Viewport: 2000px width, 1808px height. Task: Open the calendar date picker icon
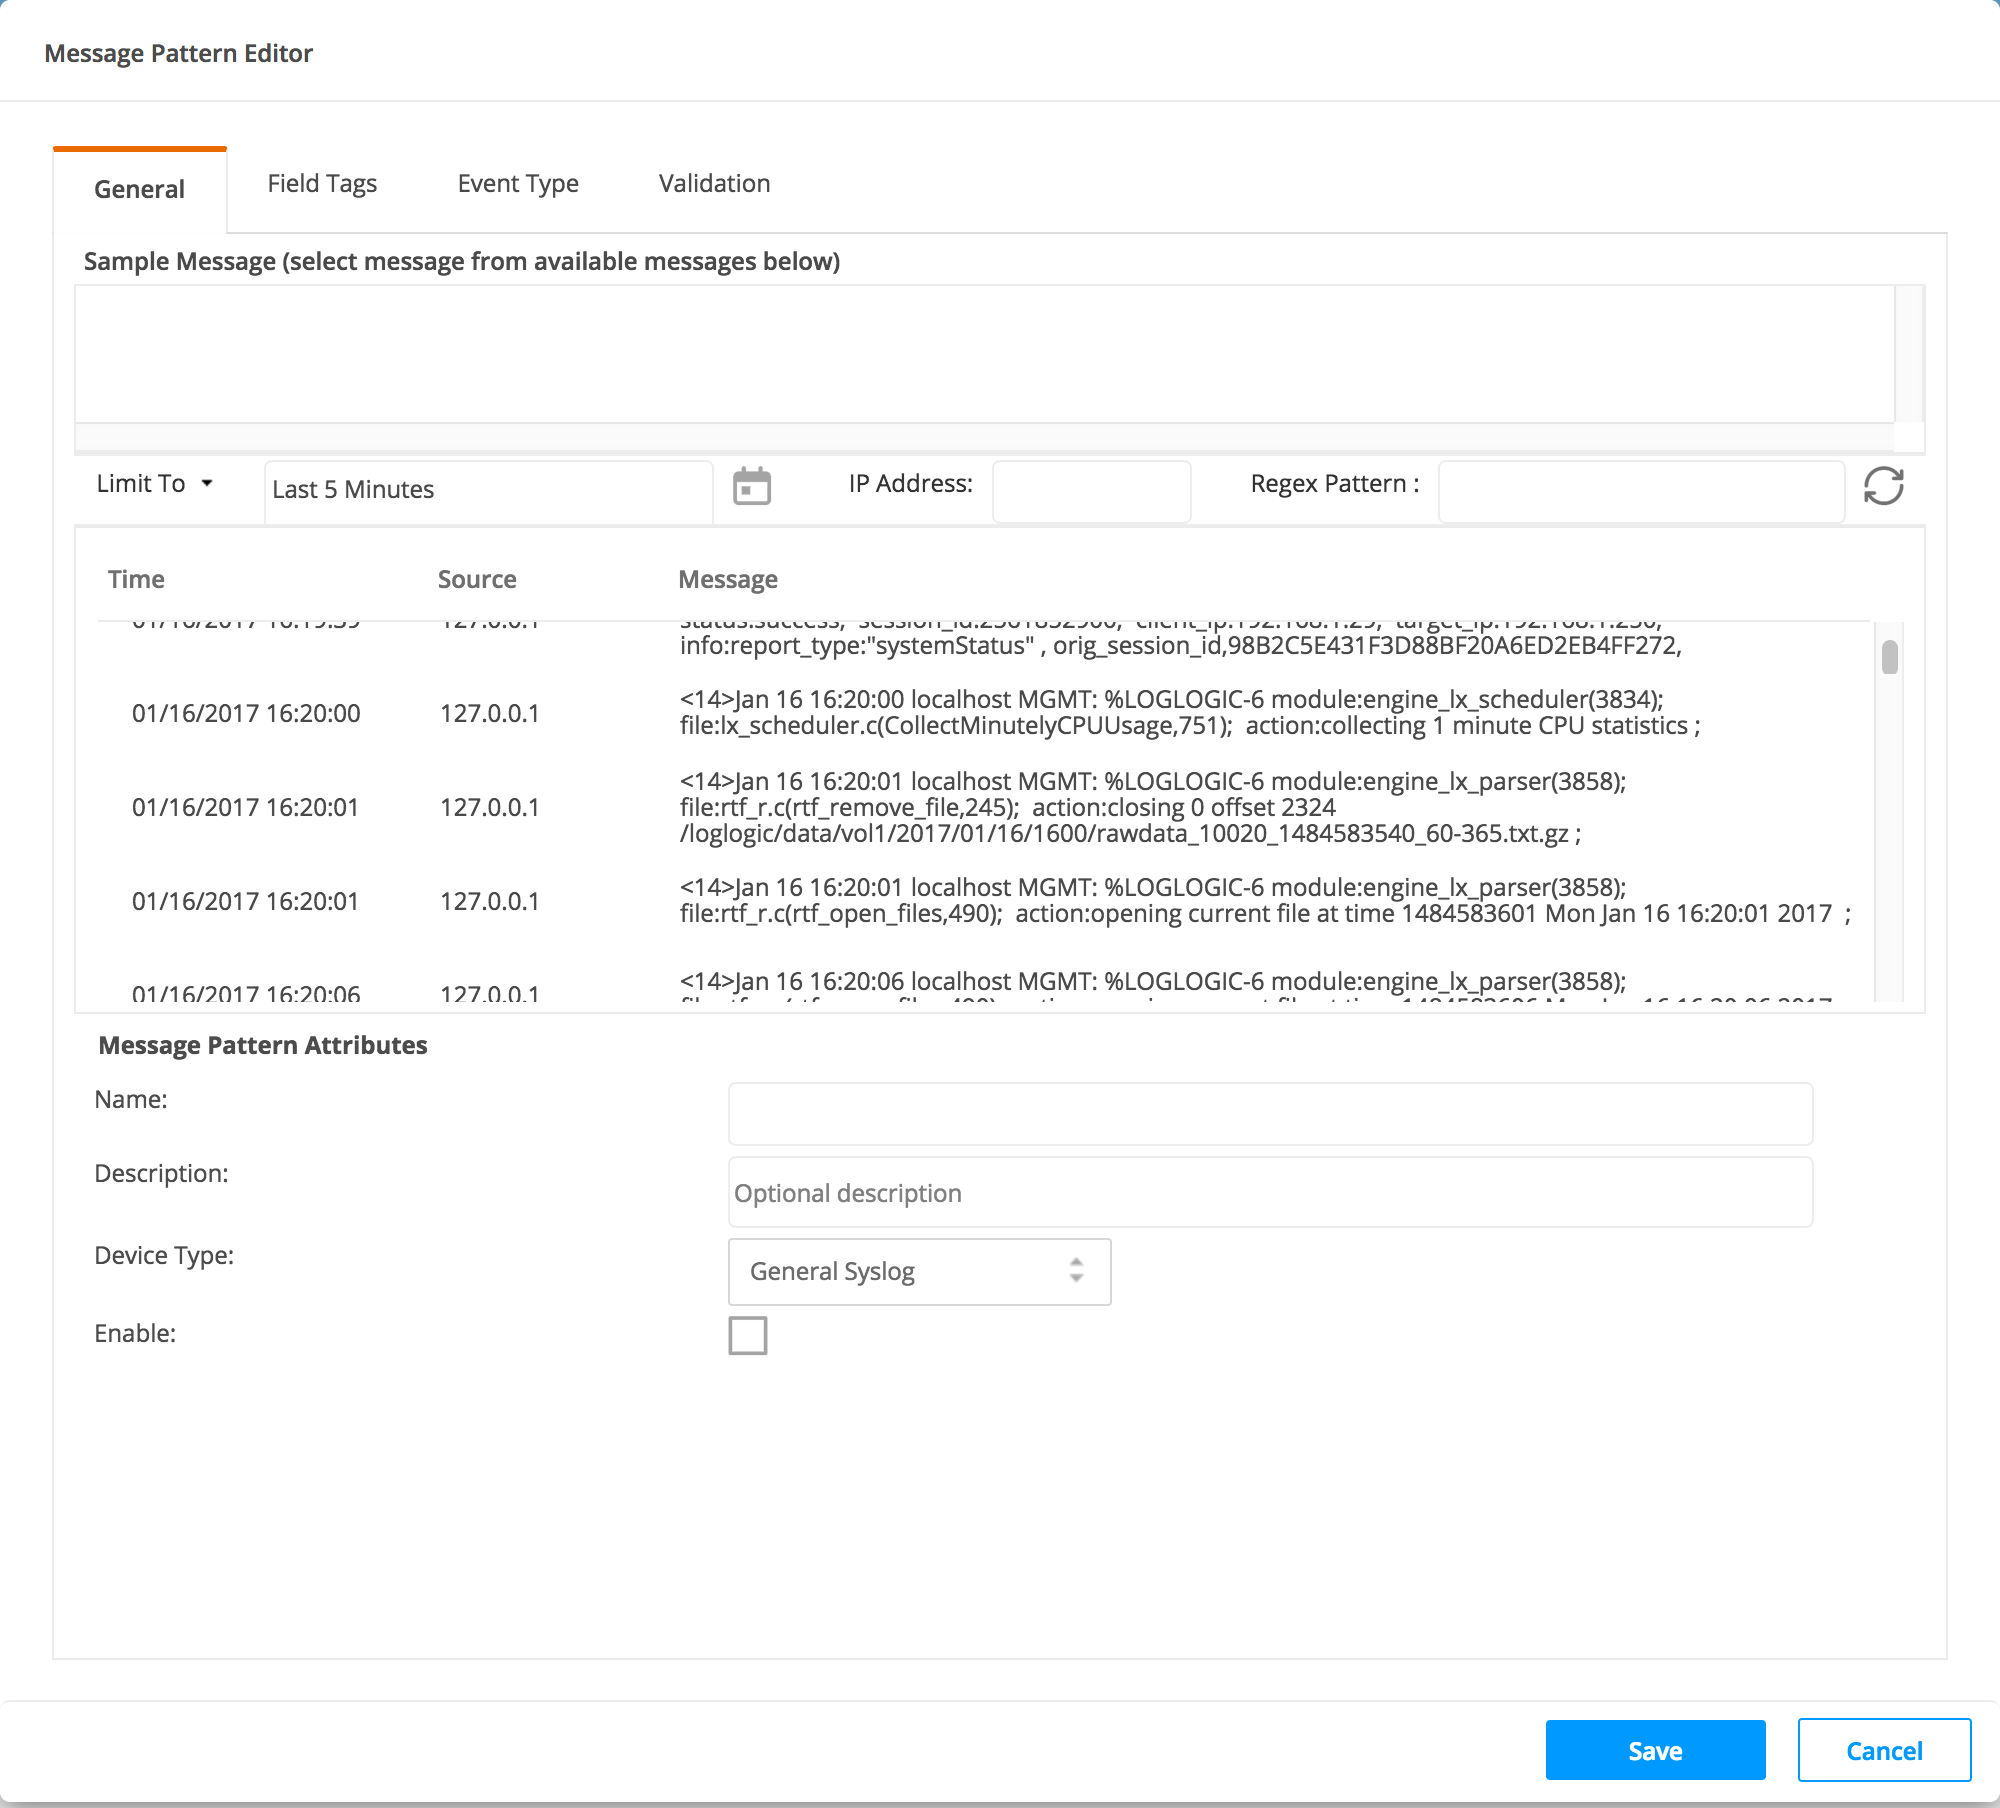(751, 487)
